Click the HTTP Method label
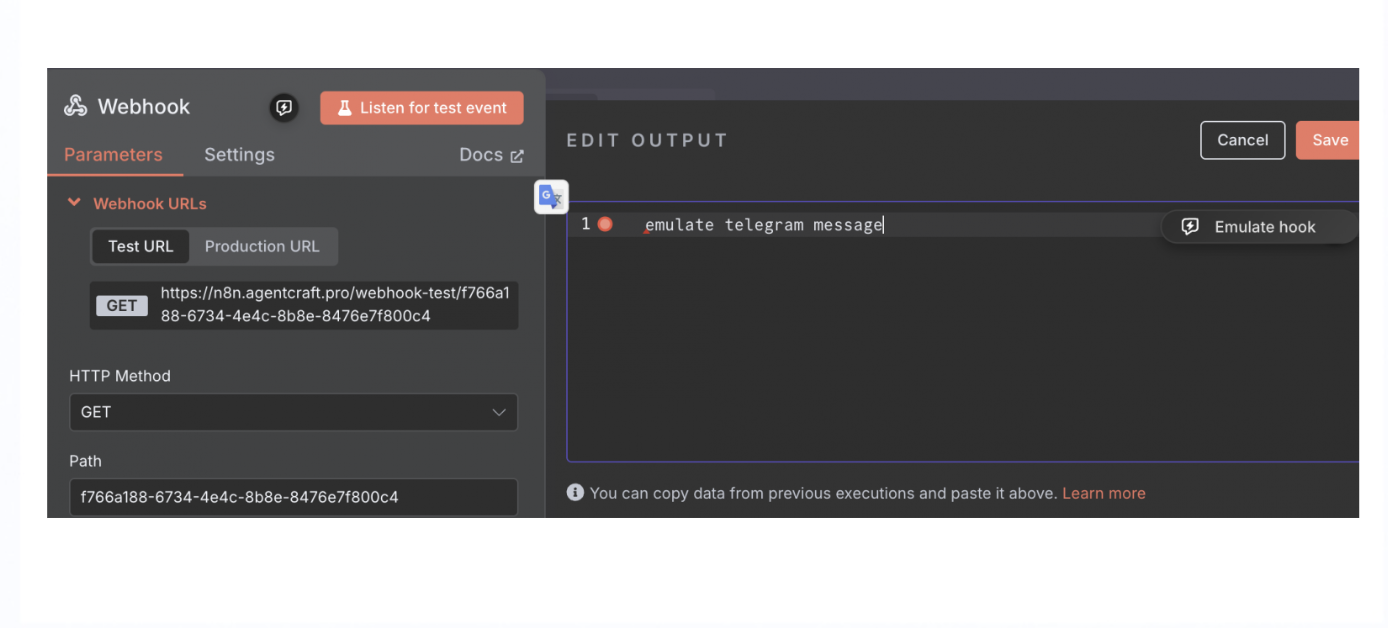The height and width of the screenshot is (628, 1388). click(120, 376)
